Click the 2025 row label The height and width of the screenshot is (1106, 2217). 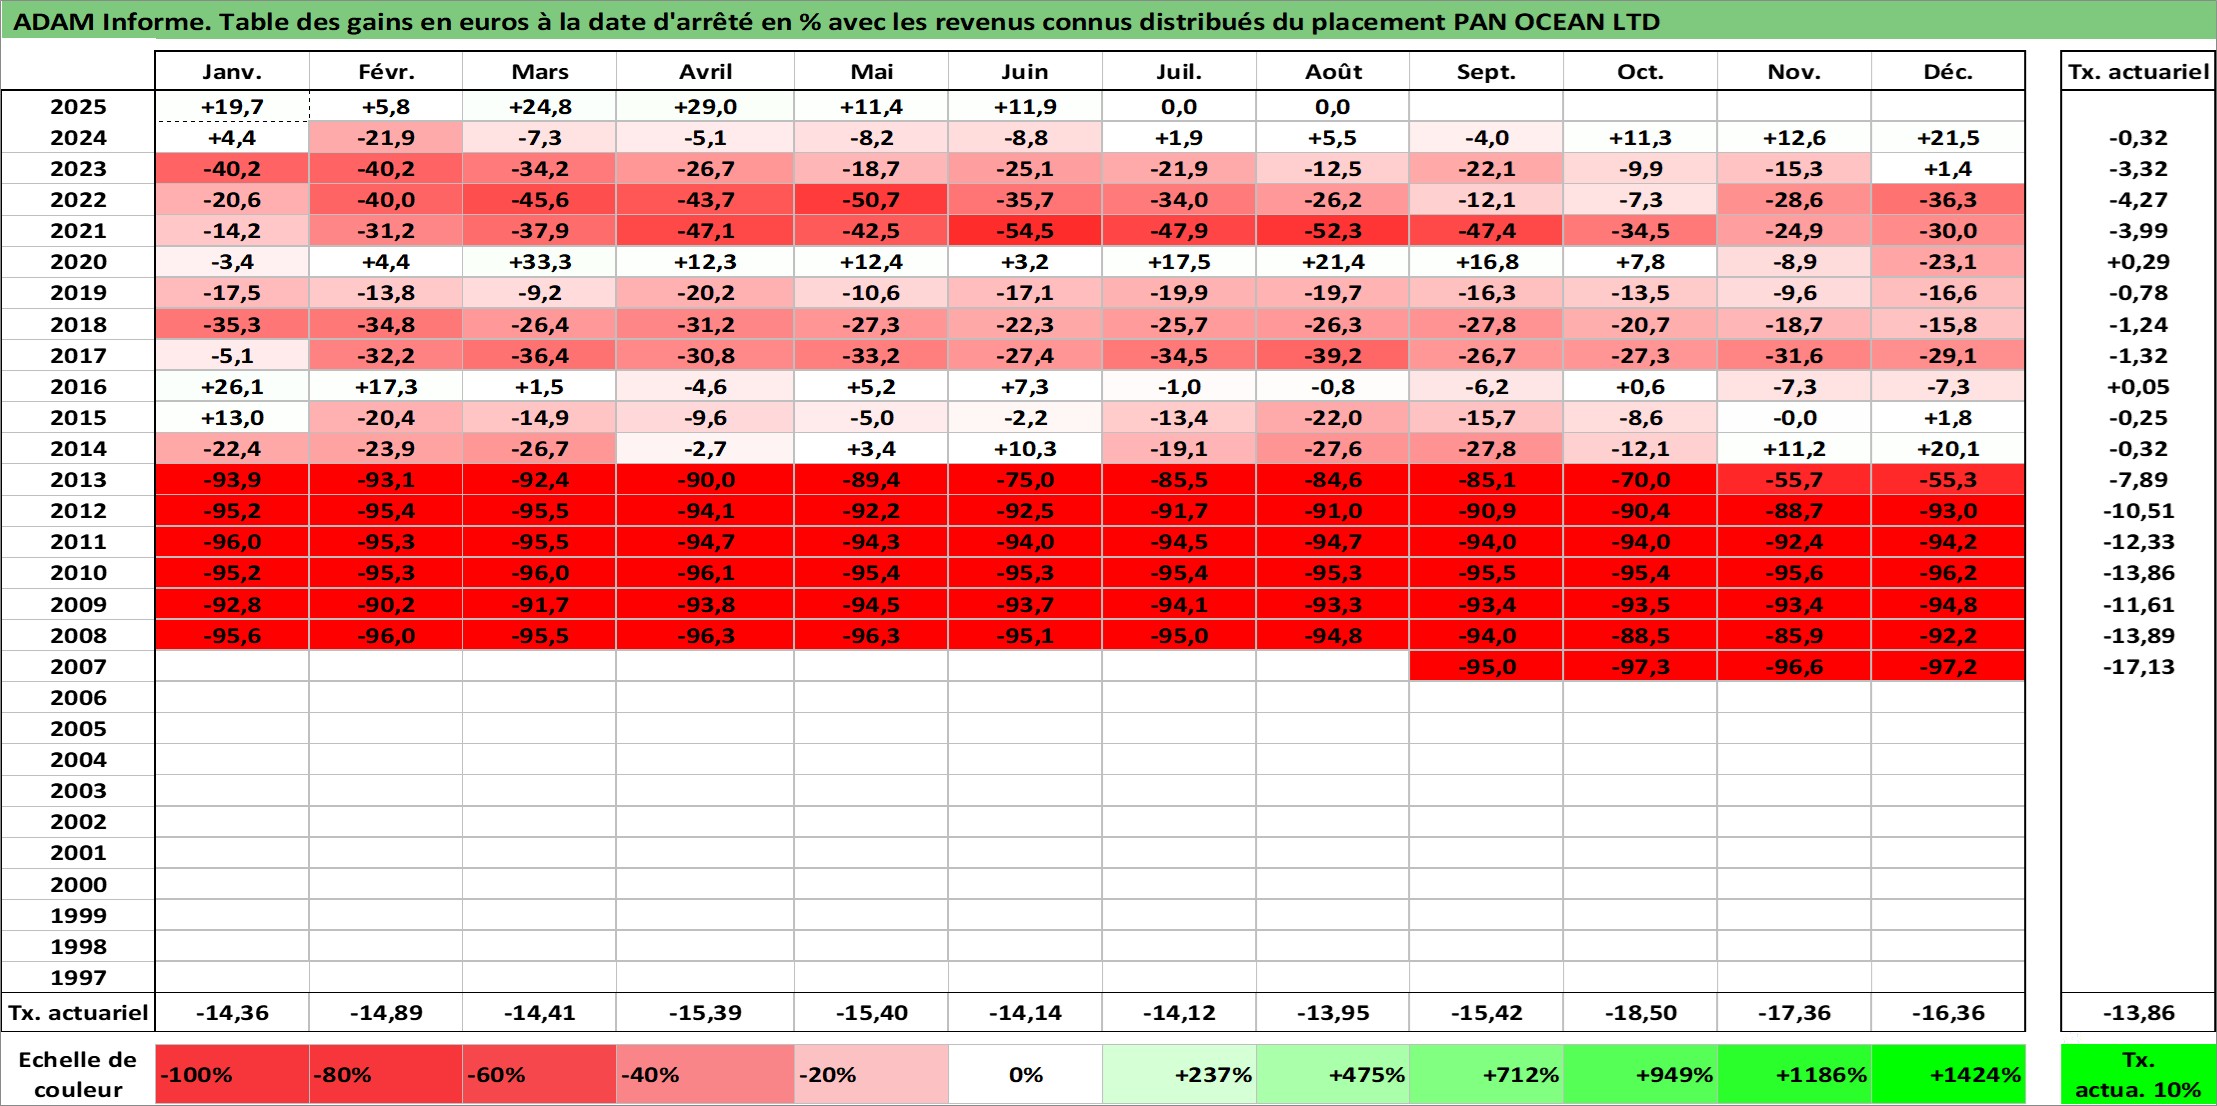[x=78, y=107]
